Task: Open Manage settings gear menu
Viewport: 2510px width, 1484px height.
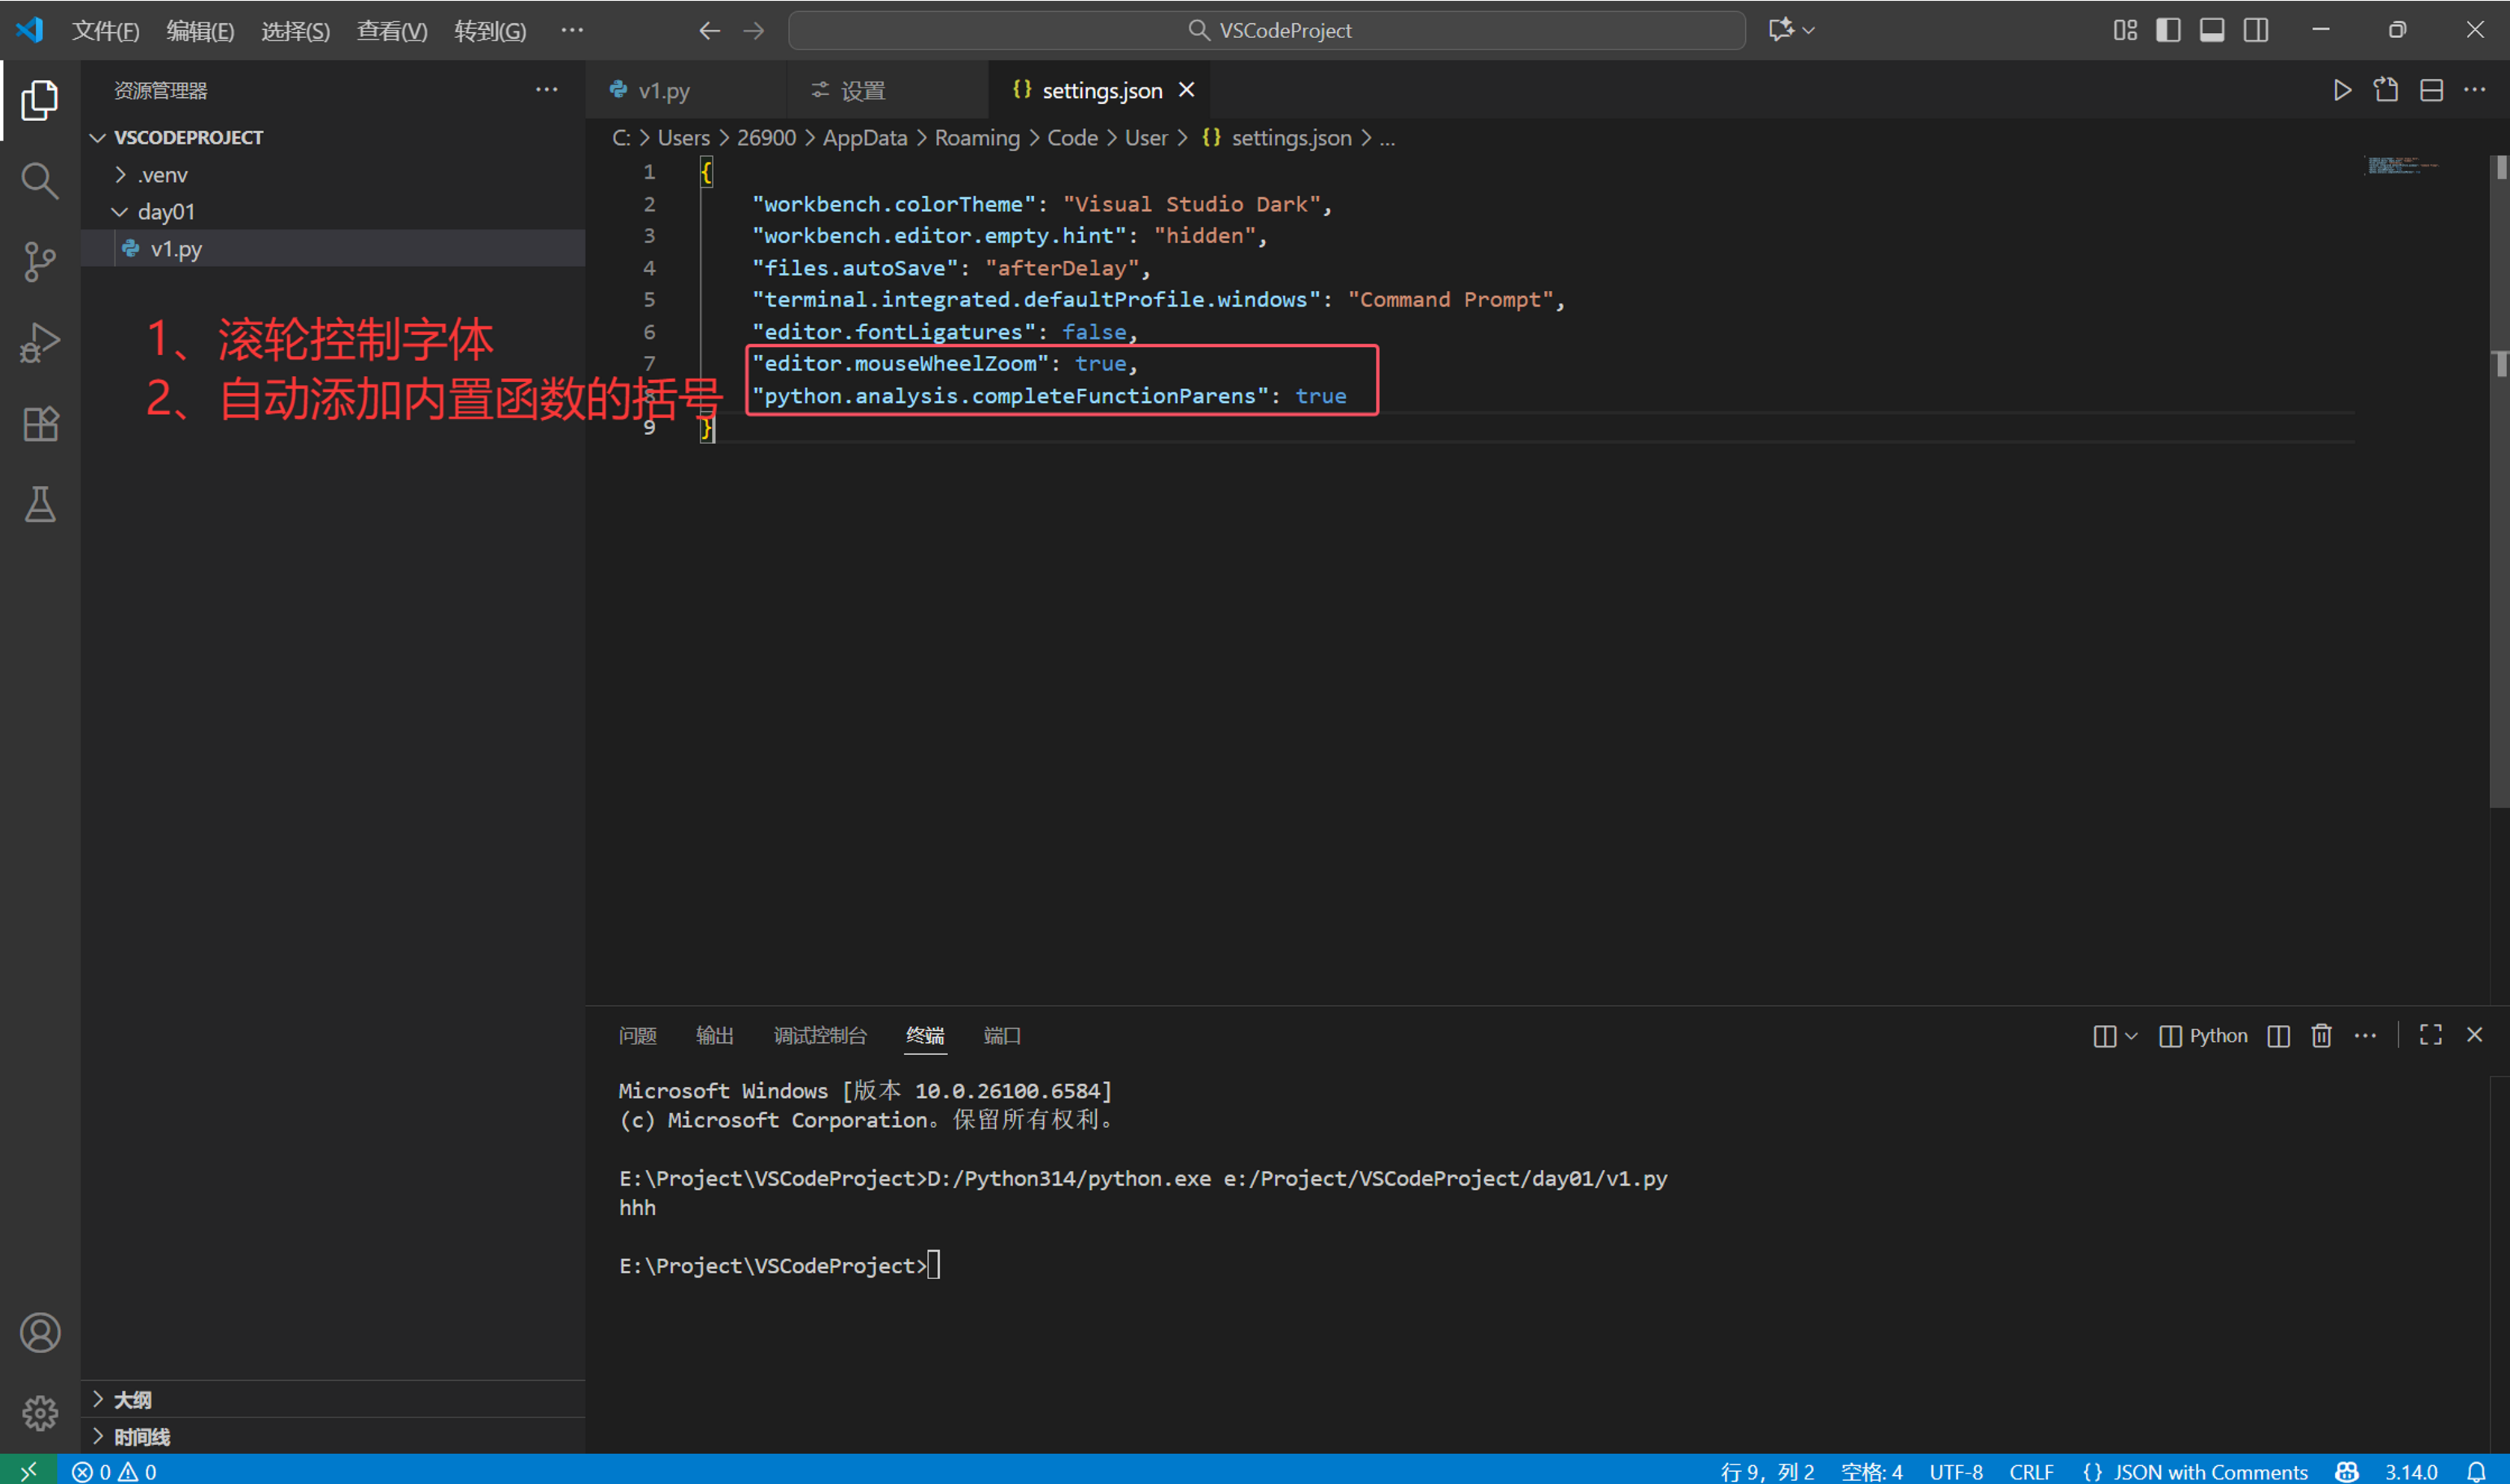Action: click(39, 1413)
